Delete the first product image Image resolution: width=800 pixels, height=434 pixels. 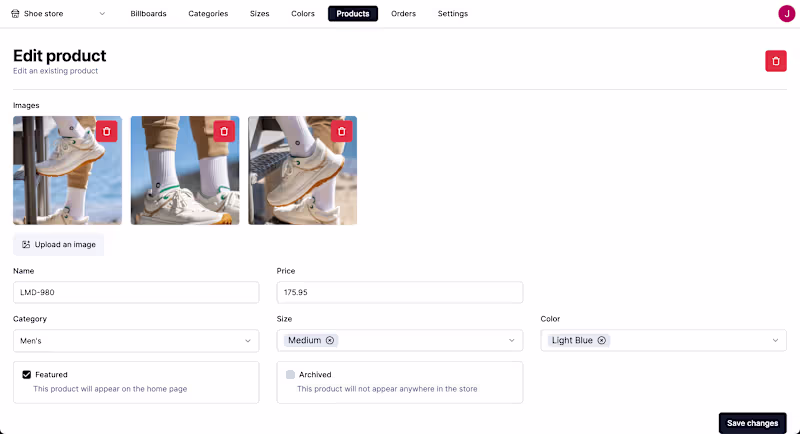(x=107, y=131)
